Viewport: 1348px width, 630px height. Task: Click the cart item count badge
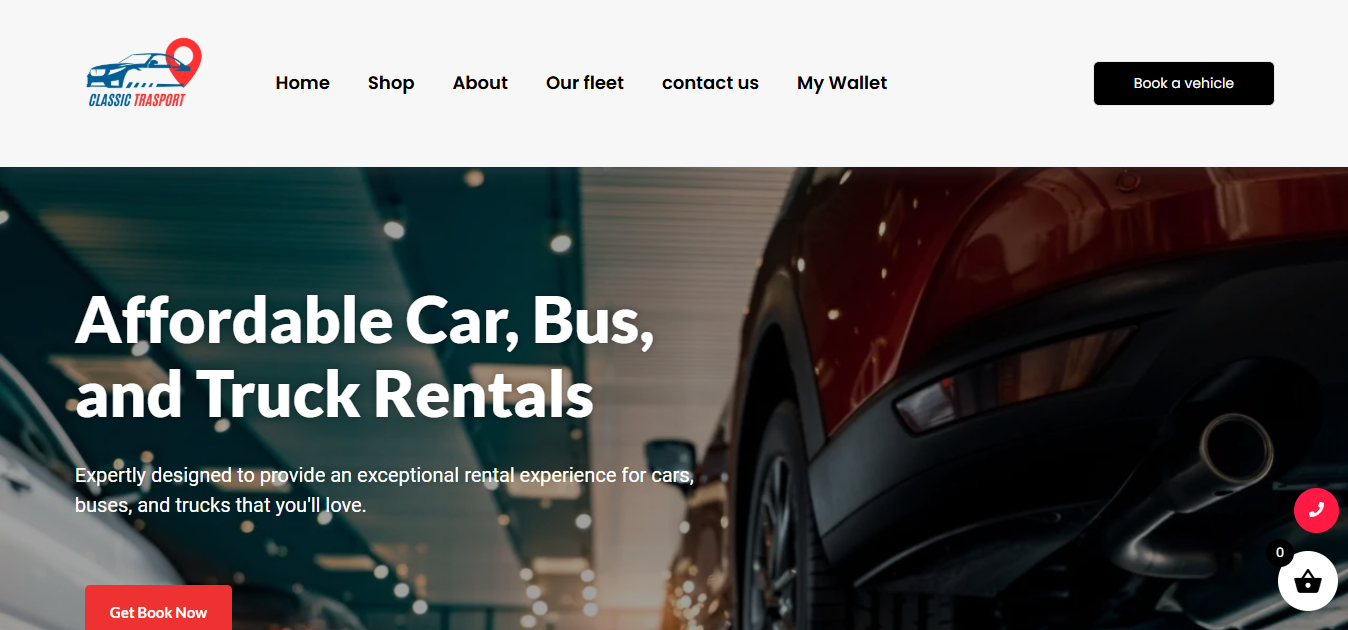click(x=1280, y=552)
